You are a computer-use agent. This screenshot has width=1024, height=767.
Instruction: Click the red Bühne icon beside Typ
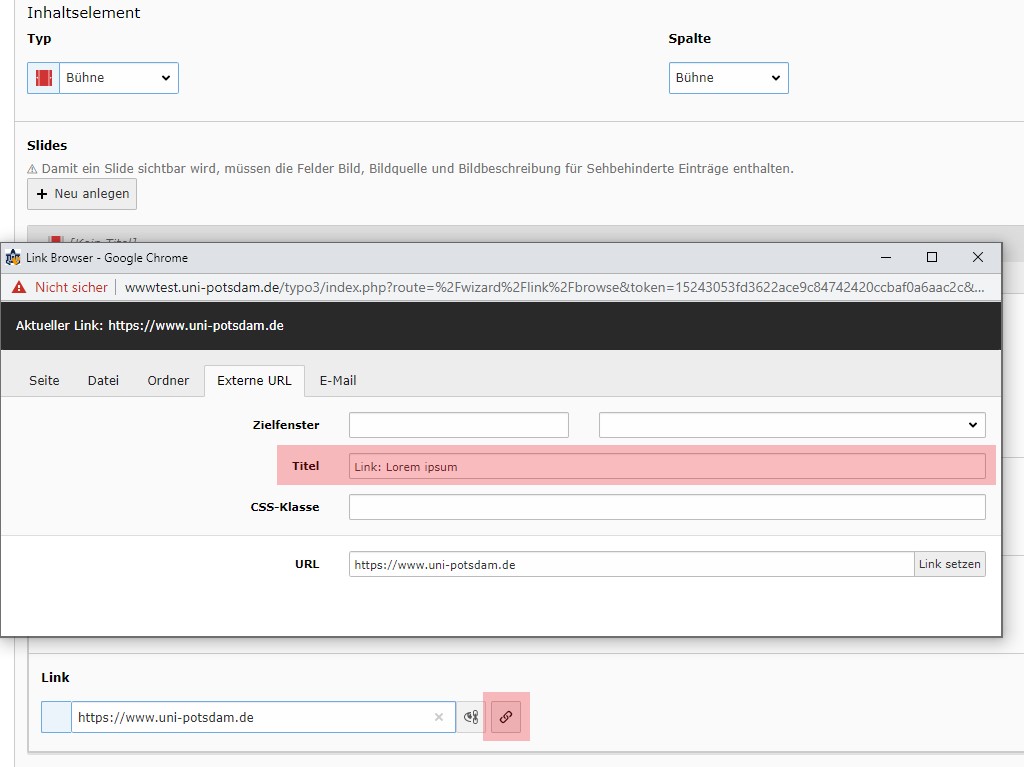click(43, 78)
